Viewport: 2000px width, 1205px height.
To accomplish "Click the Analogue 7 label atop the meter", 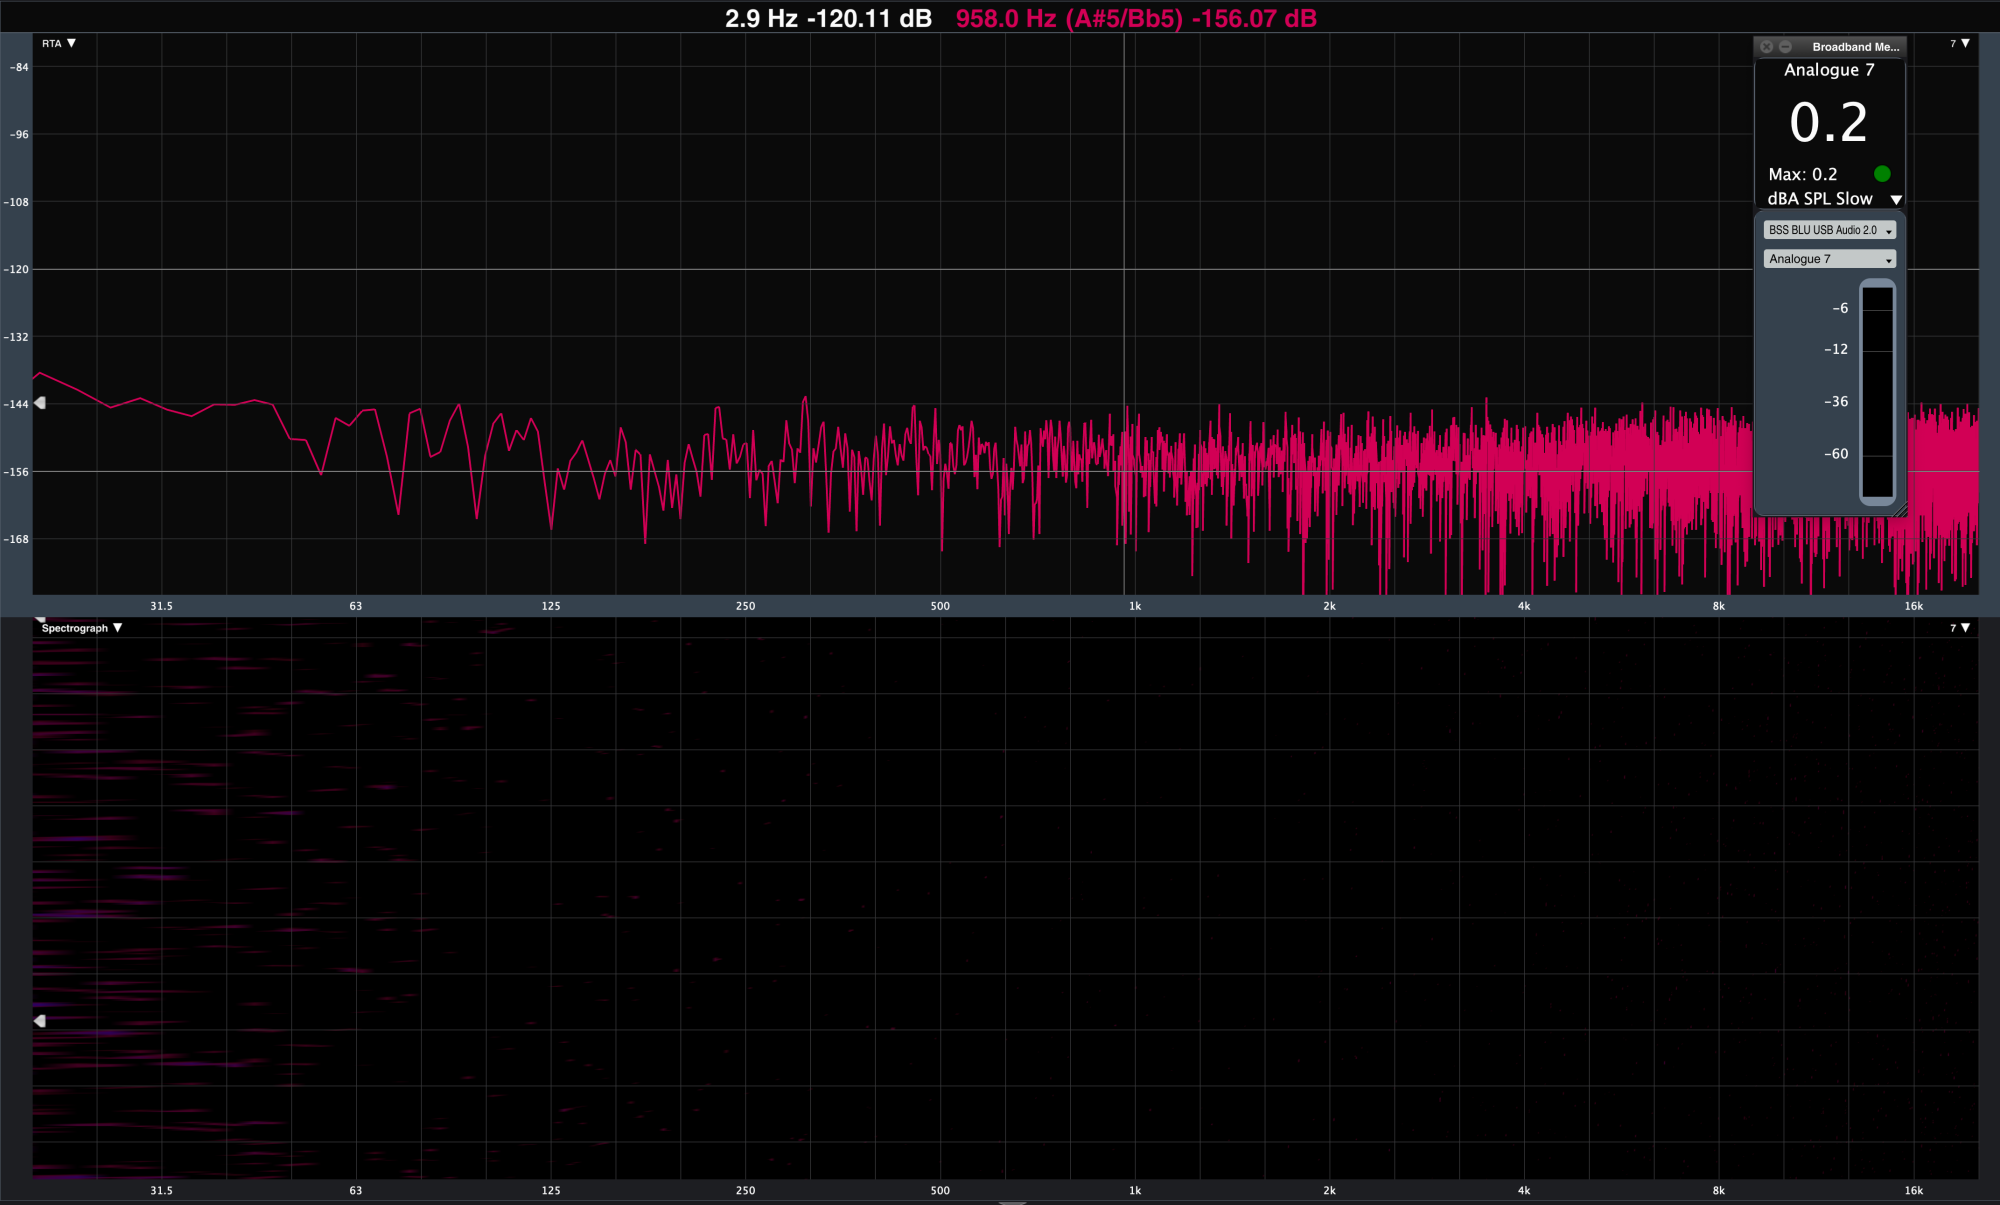I will click(1829, 70).
